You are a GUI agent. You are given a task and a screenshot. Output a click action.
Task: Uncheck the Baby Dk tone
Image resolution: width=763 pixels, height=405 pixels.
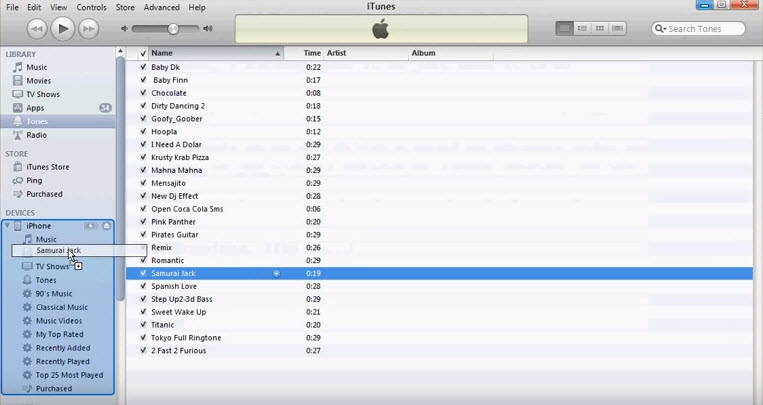143,67
